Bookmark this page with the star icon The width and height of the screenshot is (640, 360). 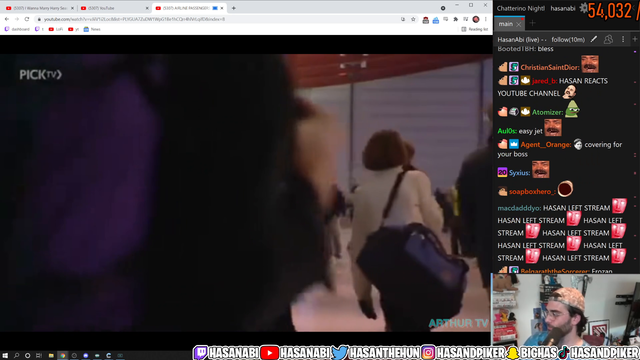413,19
